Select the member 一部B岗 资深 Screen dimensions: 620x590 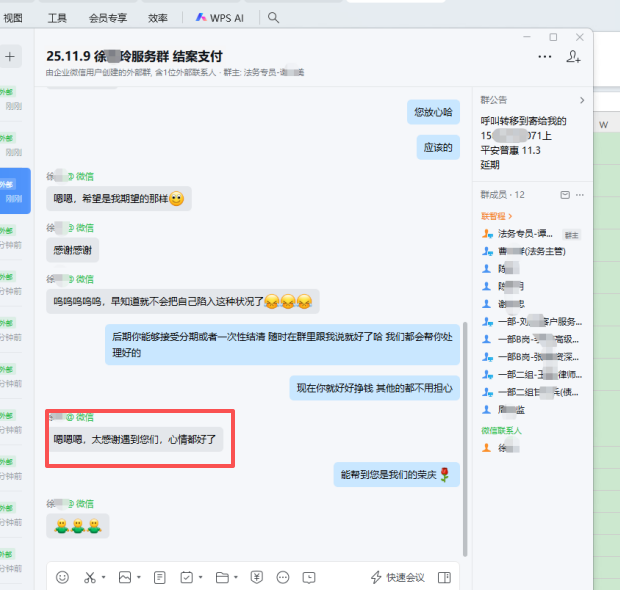(x=531, y=357)
